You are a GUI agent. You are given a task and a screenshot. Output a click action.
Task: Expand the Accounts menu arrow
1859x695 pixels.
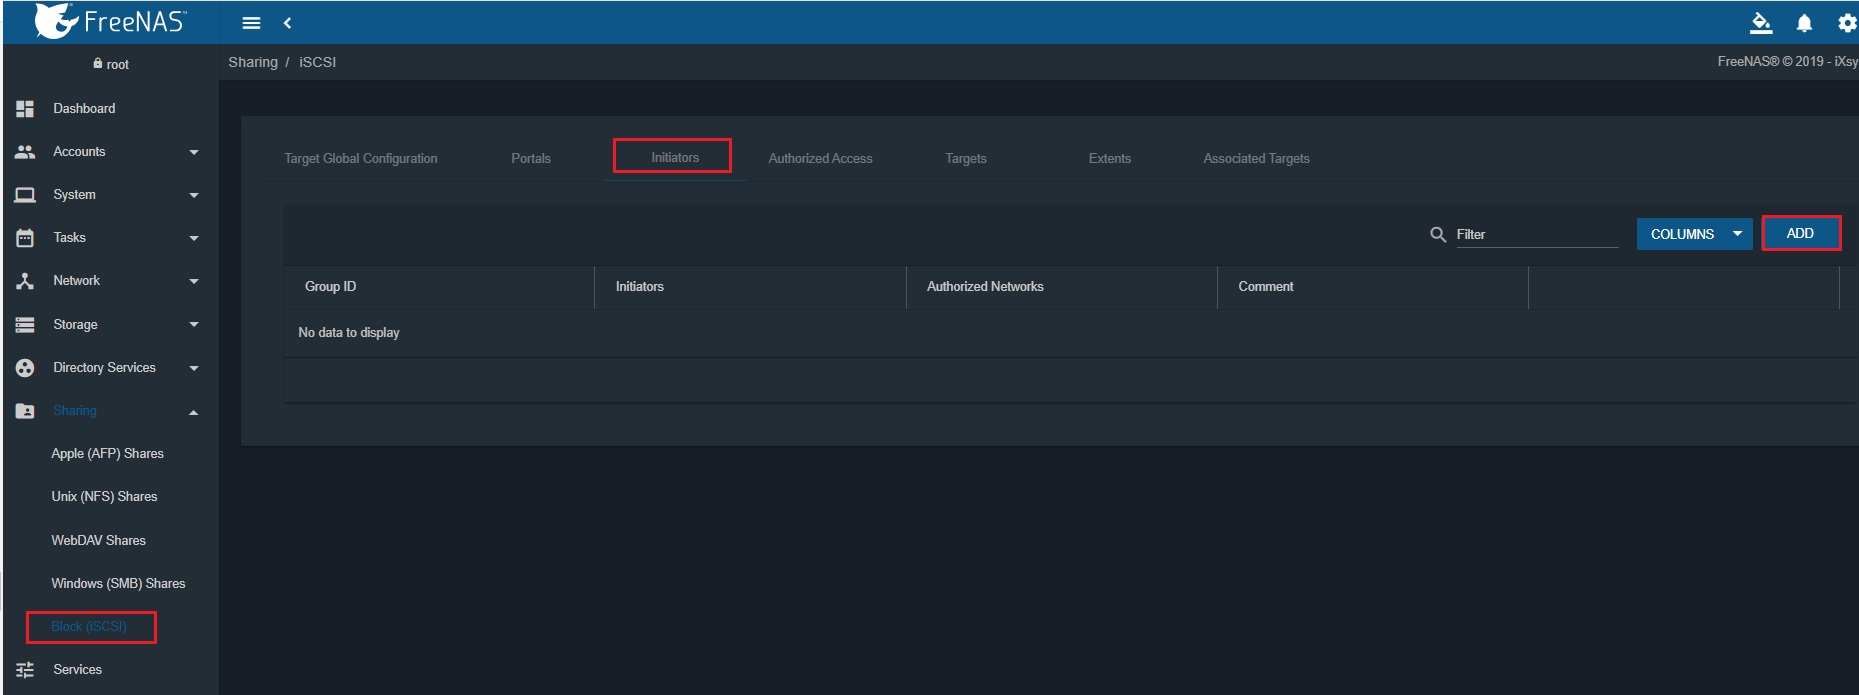194,152
